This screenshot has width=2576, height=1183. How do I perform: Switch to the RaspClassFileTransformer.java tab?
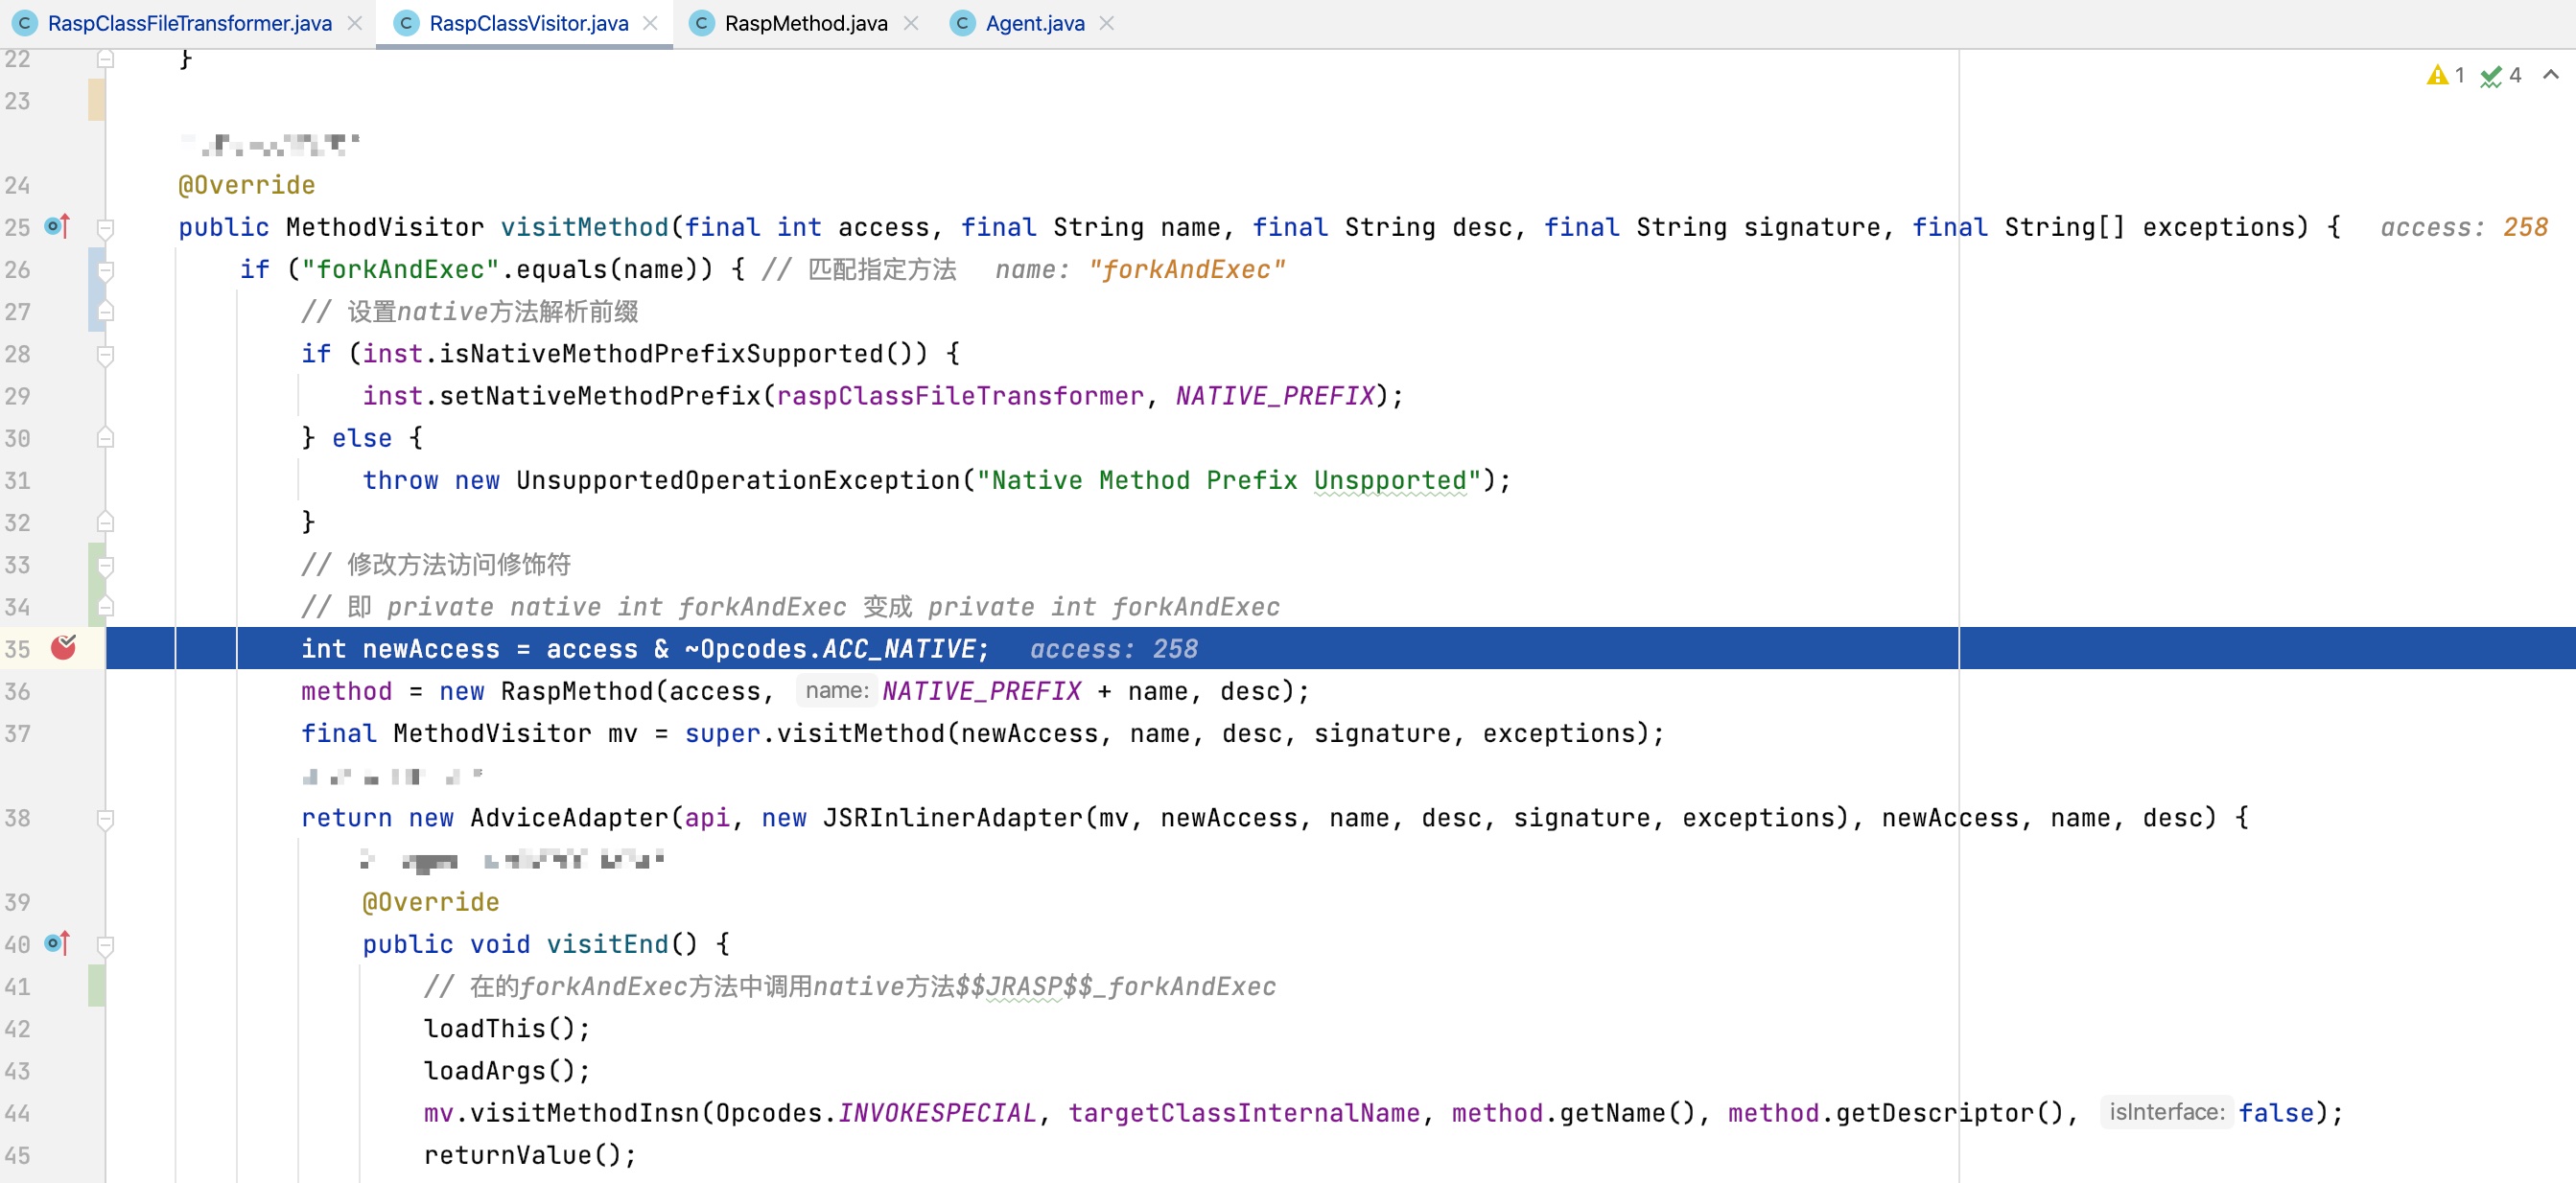189,23
